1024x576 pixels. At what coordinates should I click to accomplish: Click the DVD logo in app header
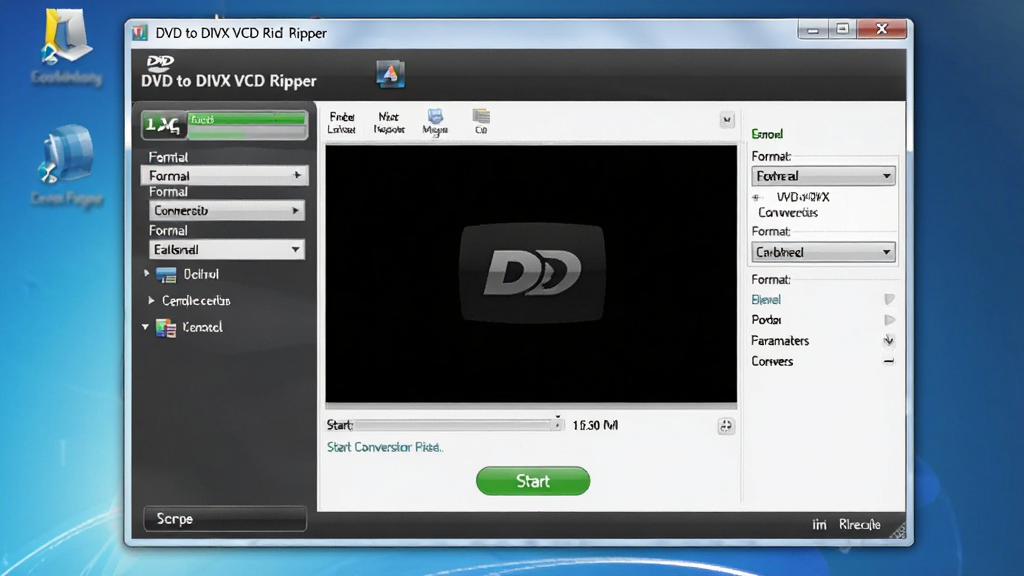pyautogui.click(x=160, y=63)
